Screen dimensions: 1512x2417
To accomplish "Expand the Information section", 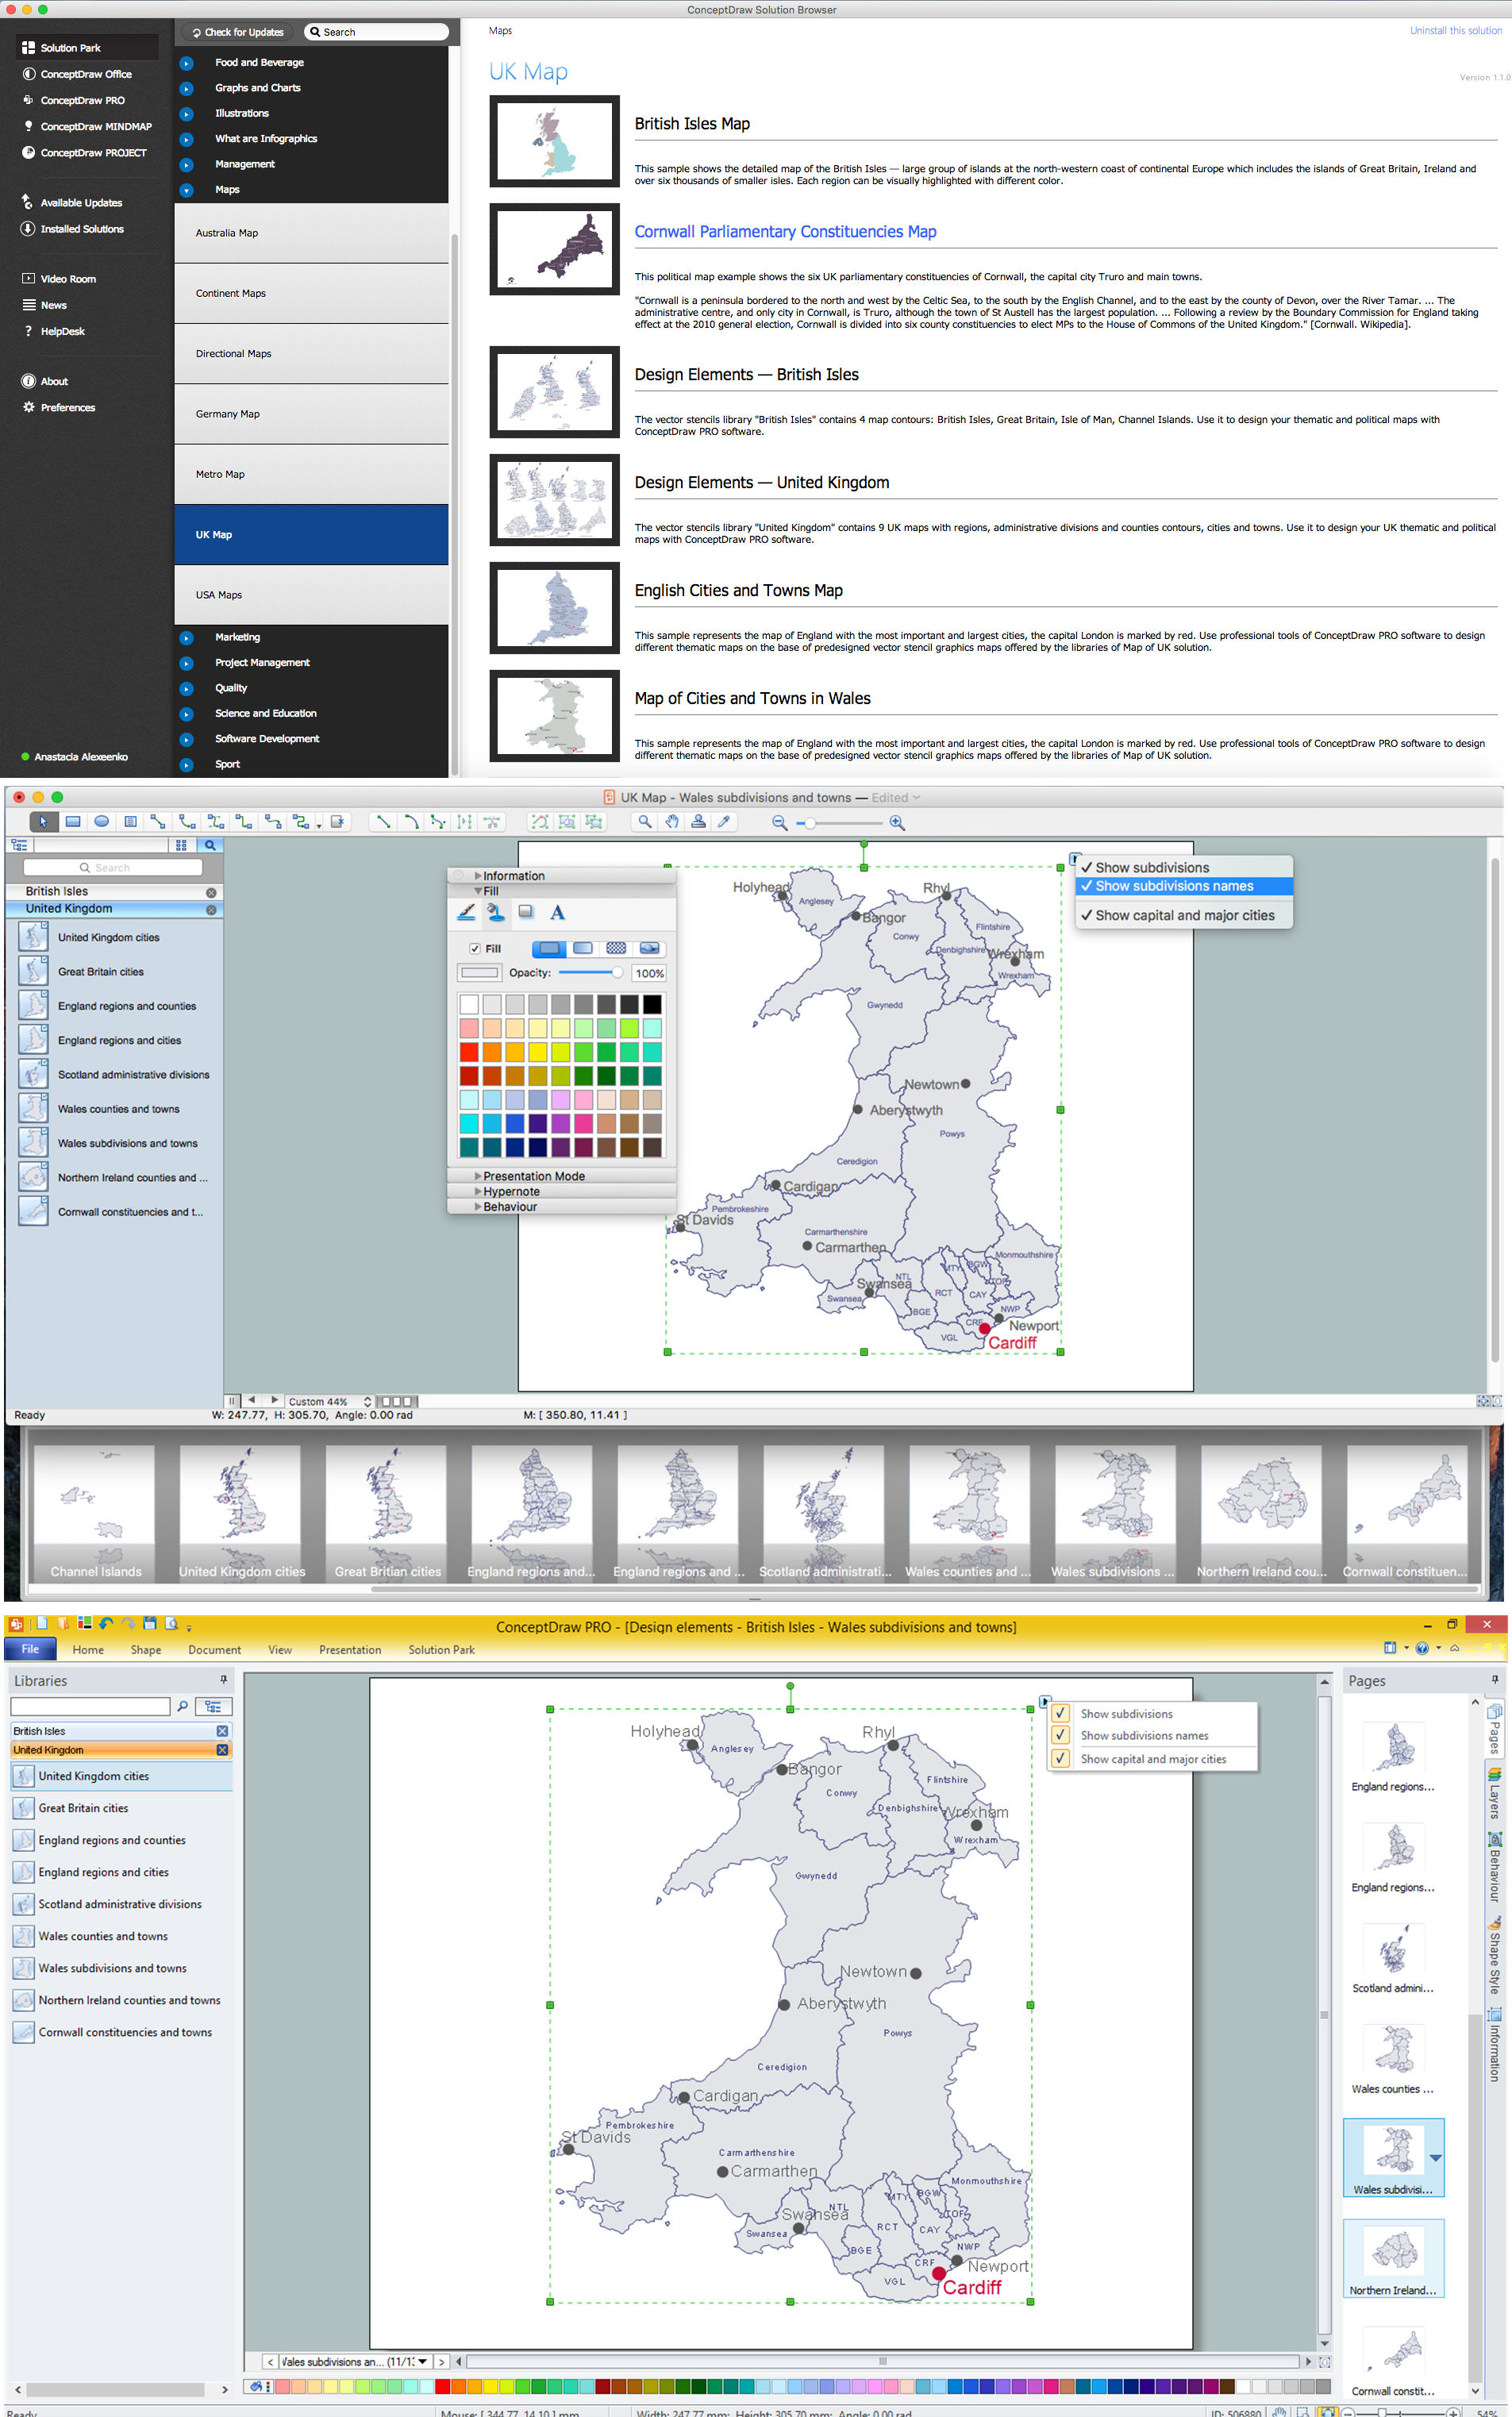I will (x=562, y=875).
